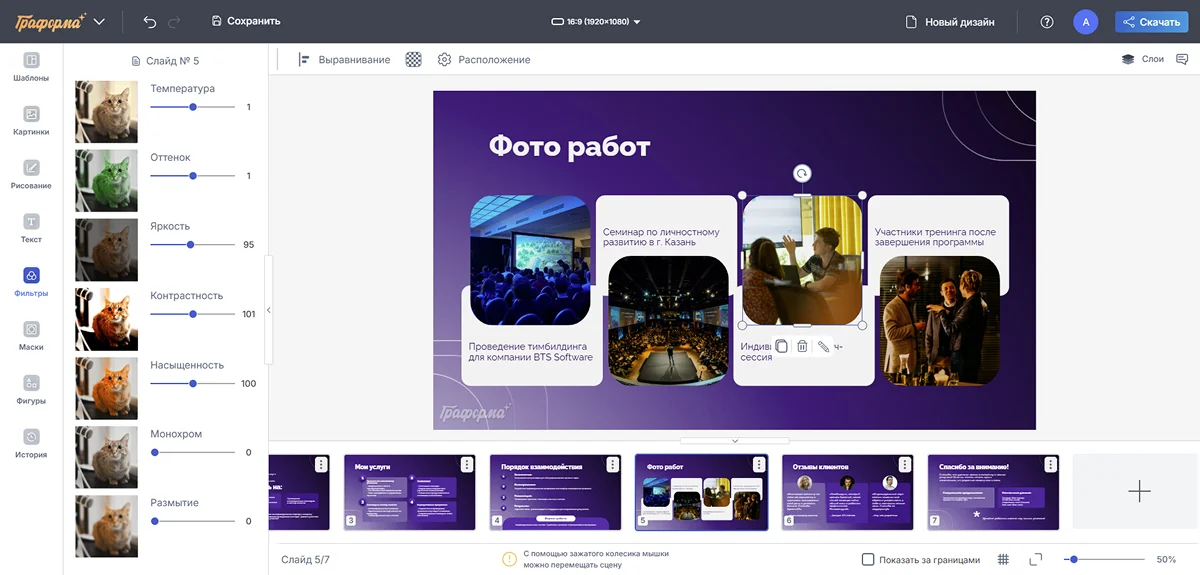Open the Фигуры shapes panel

[x=31, y=391]
